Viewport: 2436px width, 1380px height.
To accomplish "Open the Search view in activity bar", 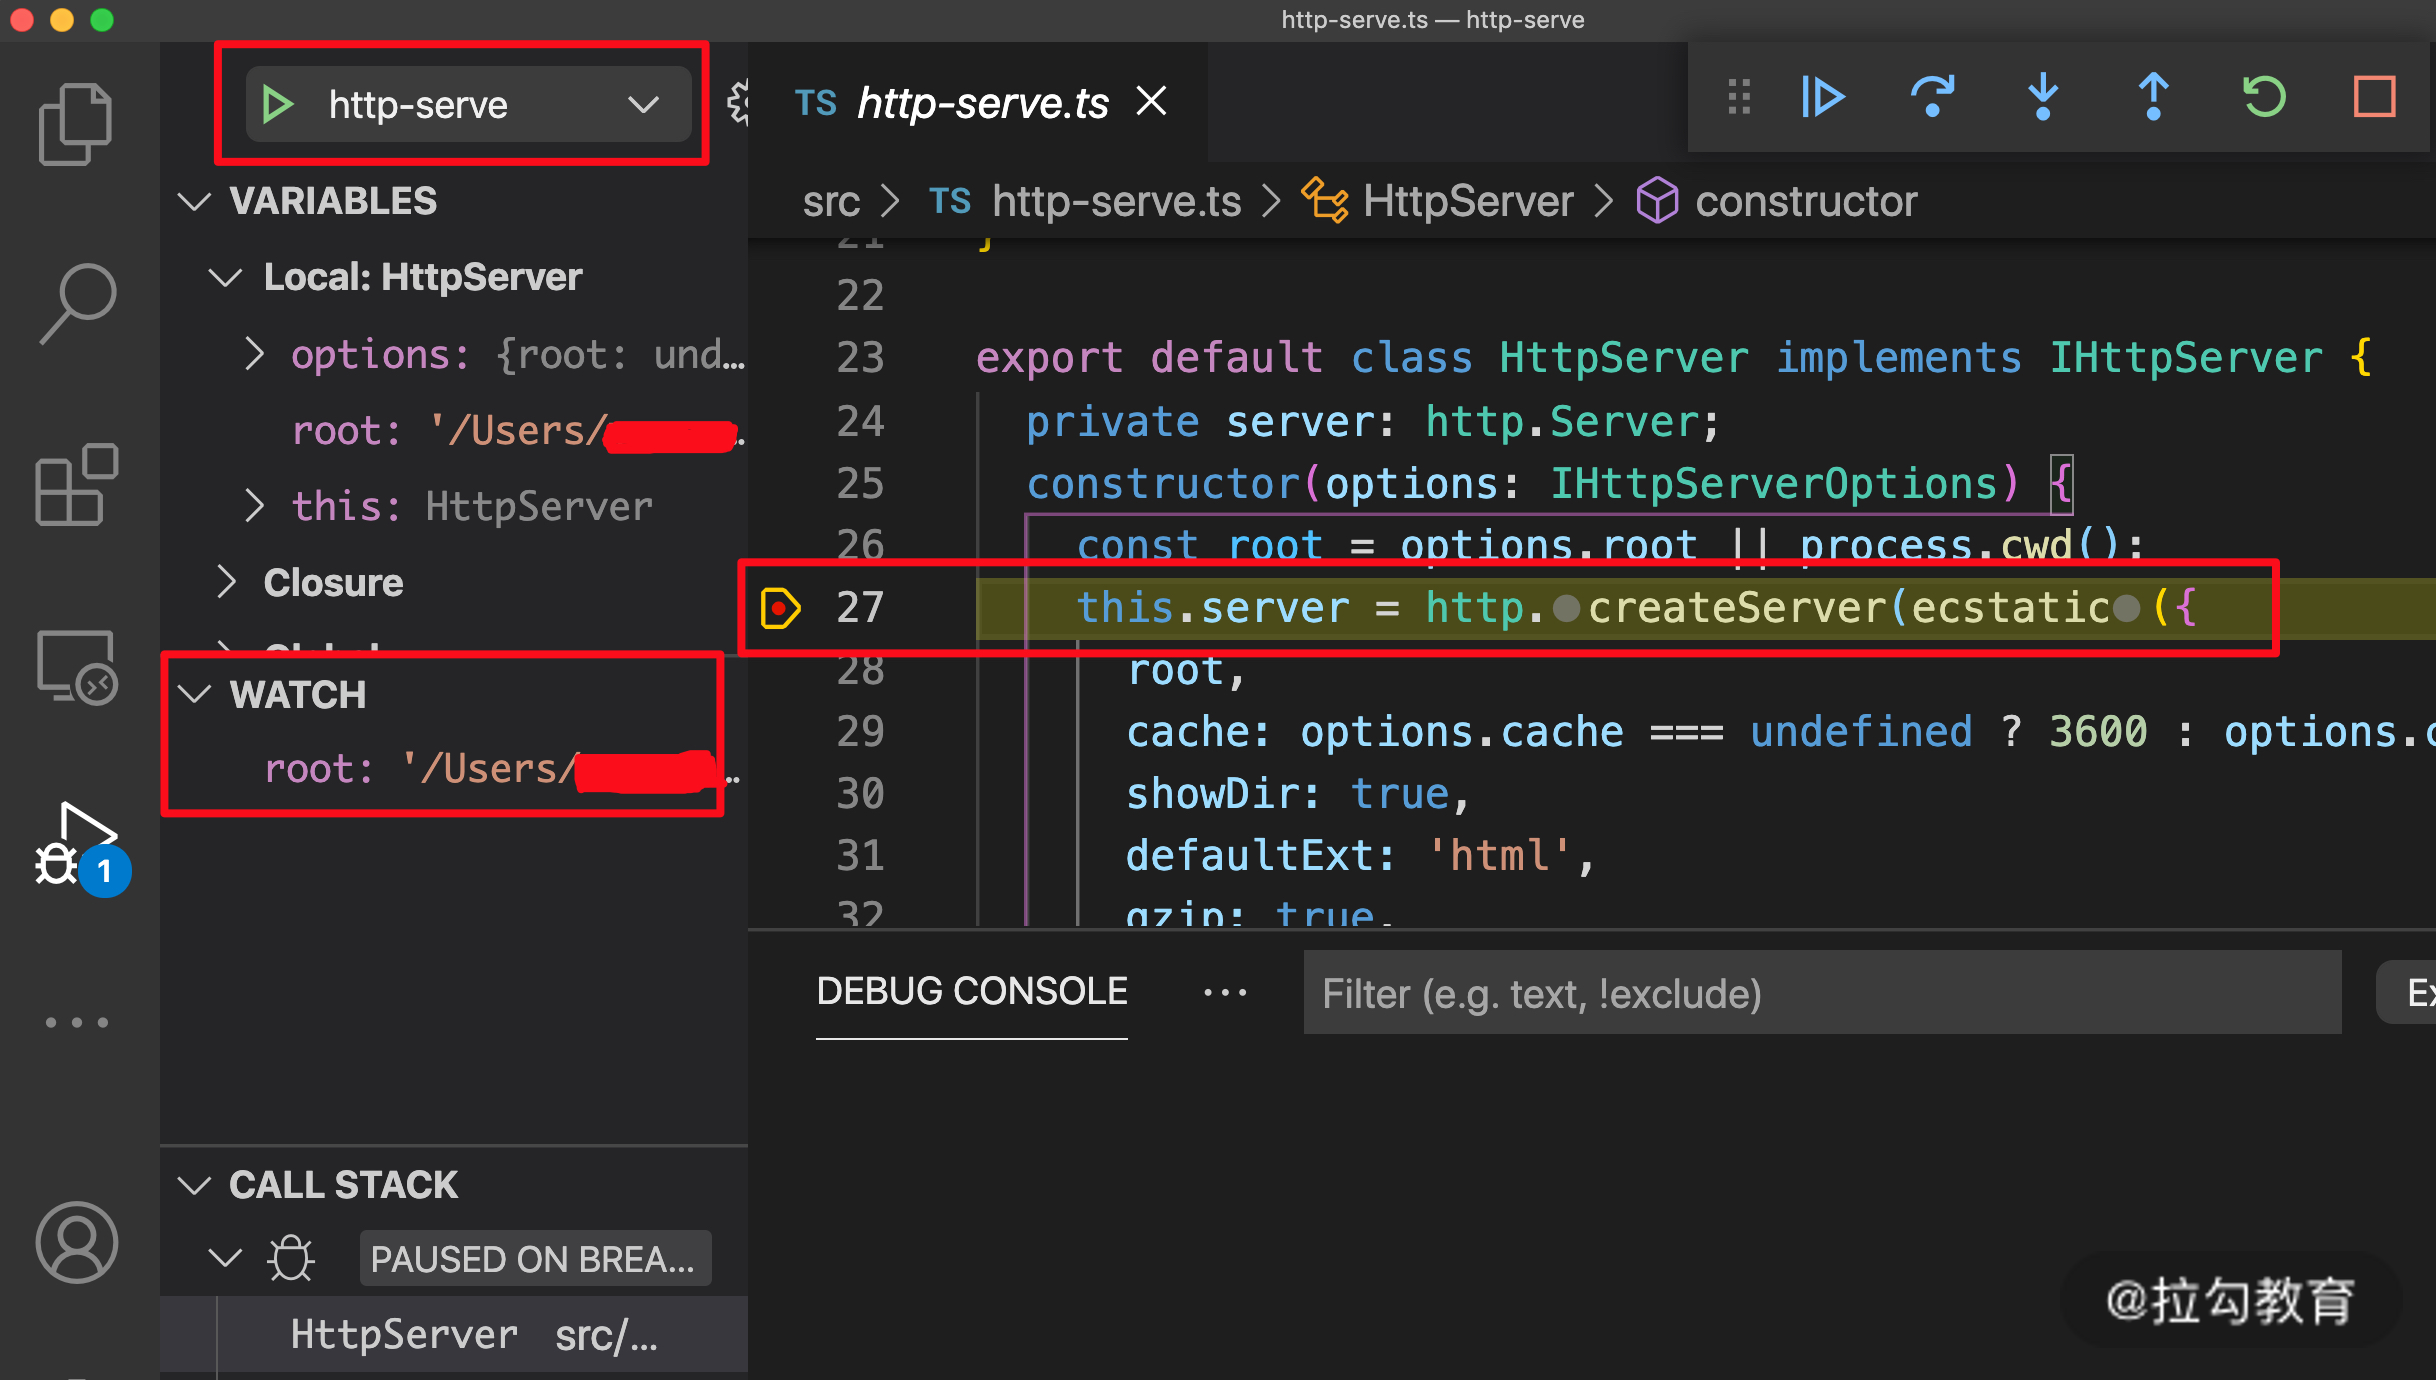I will [x=76, y=304].
